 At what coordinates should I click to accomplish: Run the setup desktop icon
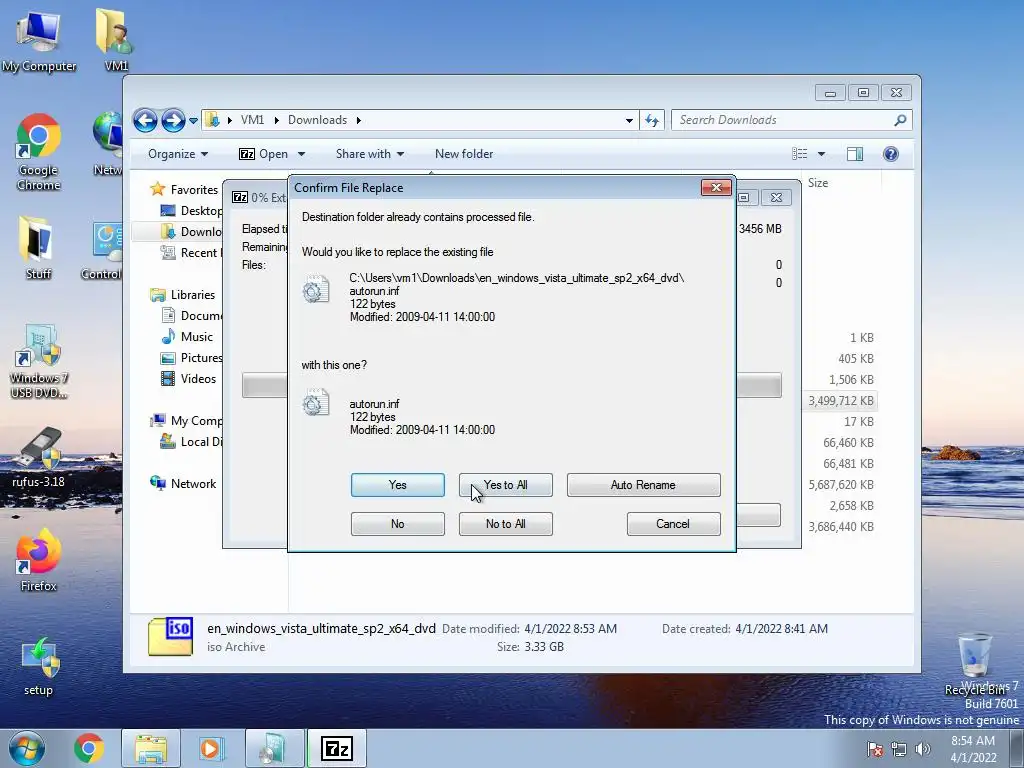pyautogui.click(x=39, y=666)
